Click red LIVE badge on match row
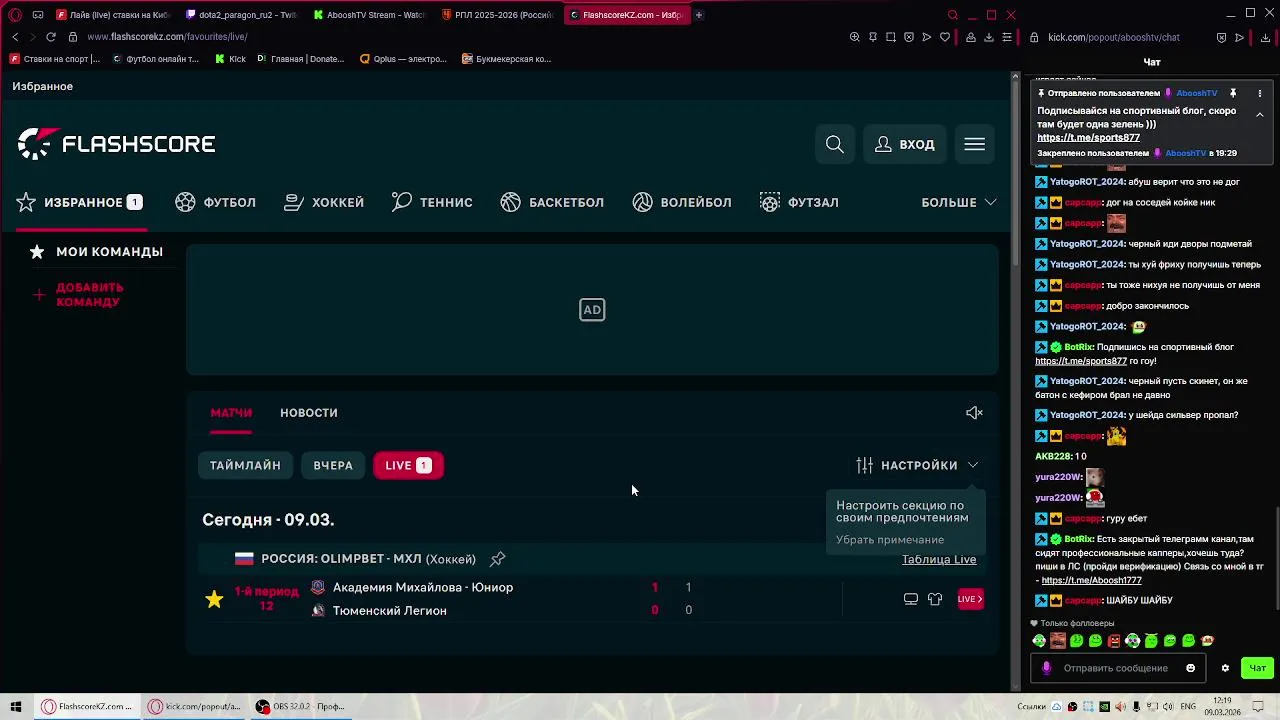 click(x=970, y=599)
